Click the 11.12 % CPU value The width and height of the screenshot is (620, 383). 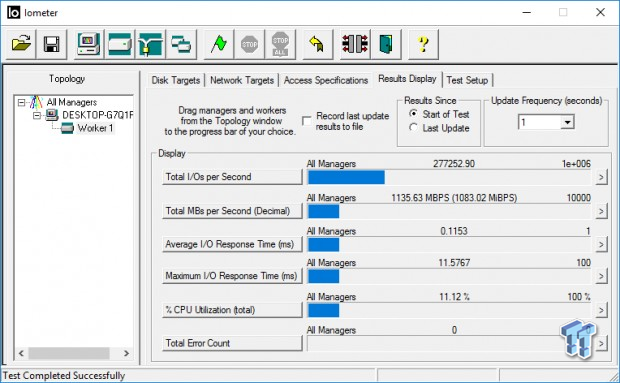click(x=454, y=296)
